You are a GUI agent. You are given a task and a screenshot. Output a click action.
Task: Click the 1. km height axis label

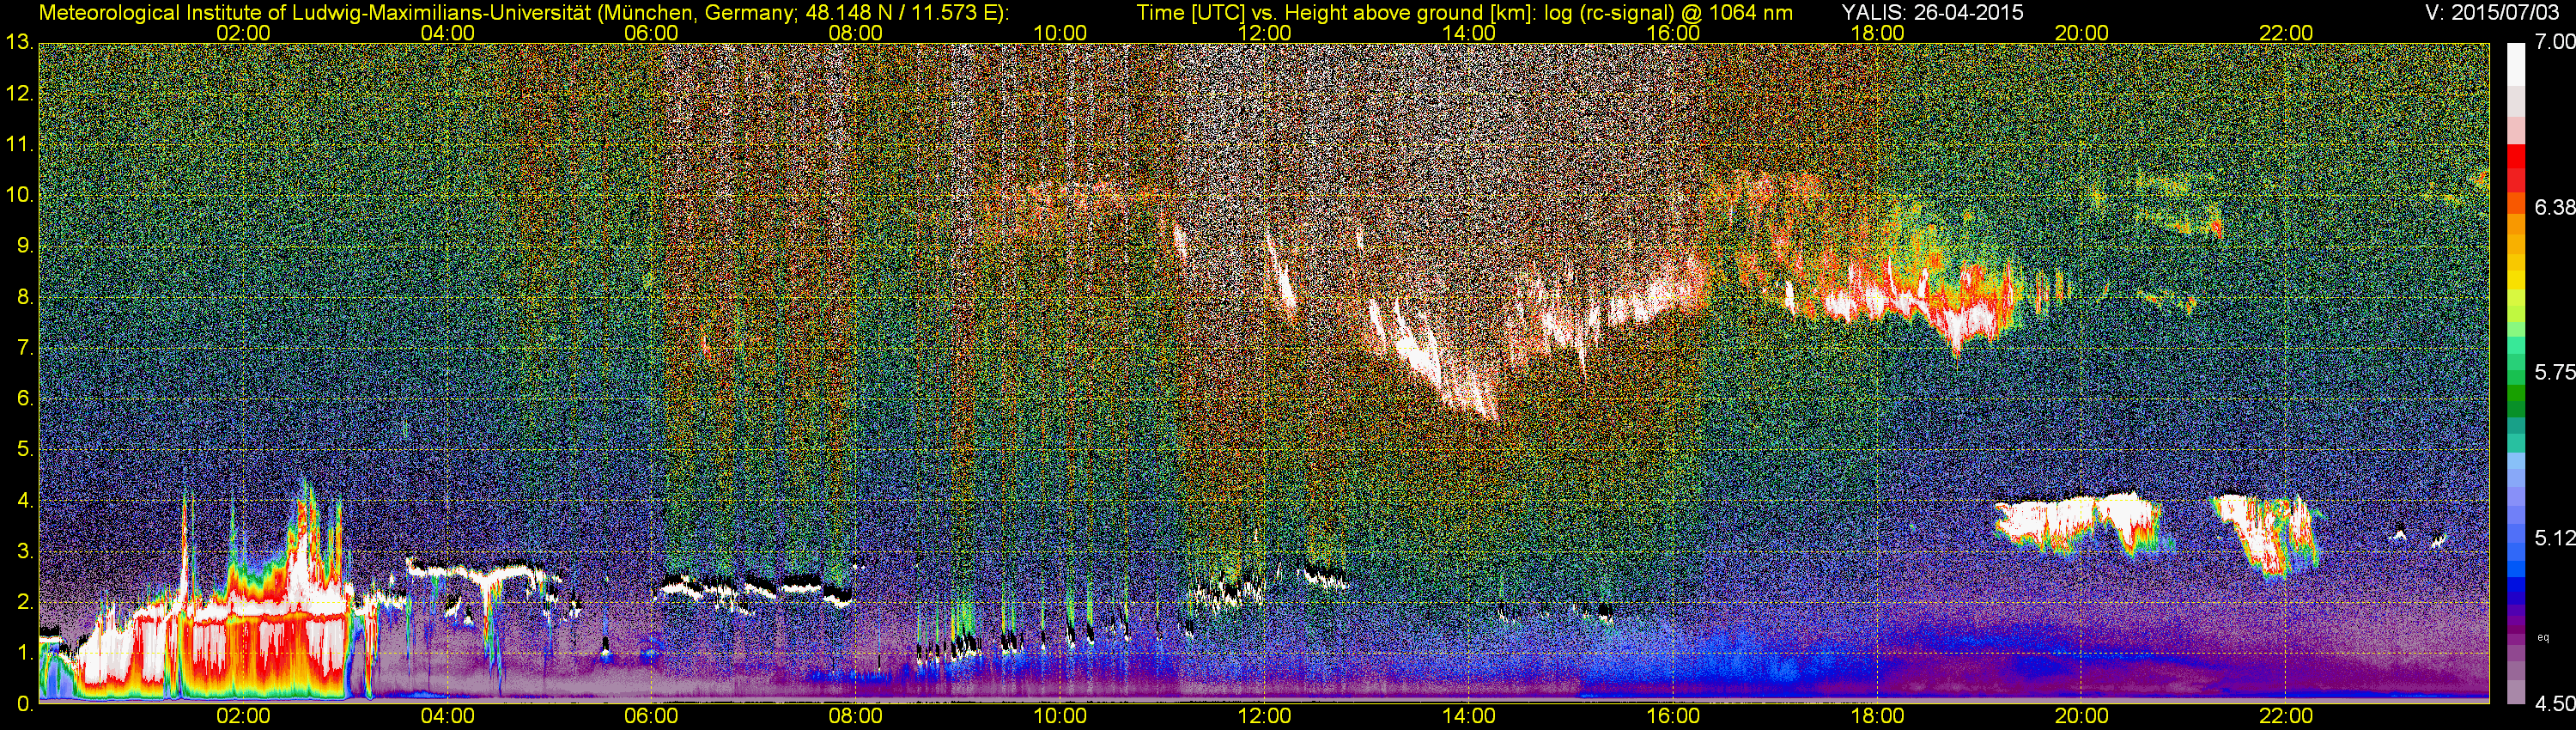25,652
